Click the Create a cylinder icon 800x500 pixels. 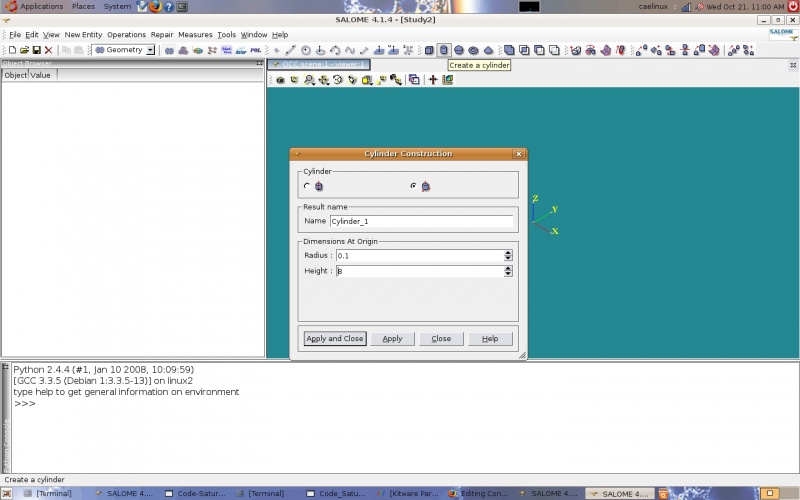[x=444, y=50]
